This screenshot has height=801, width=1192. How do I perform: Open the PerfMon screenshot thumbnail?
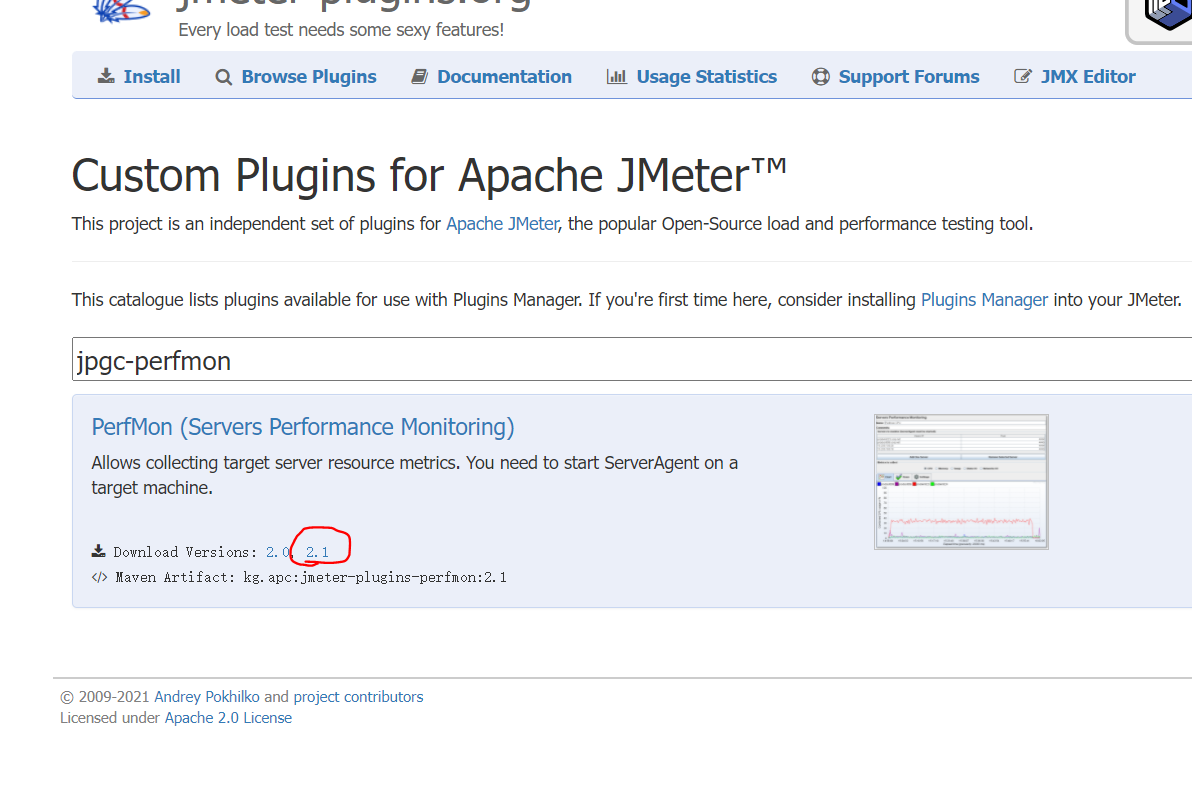961,482
